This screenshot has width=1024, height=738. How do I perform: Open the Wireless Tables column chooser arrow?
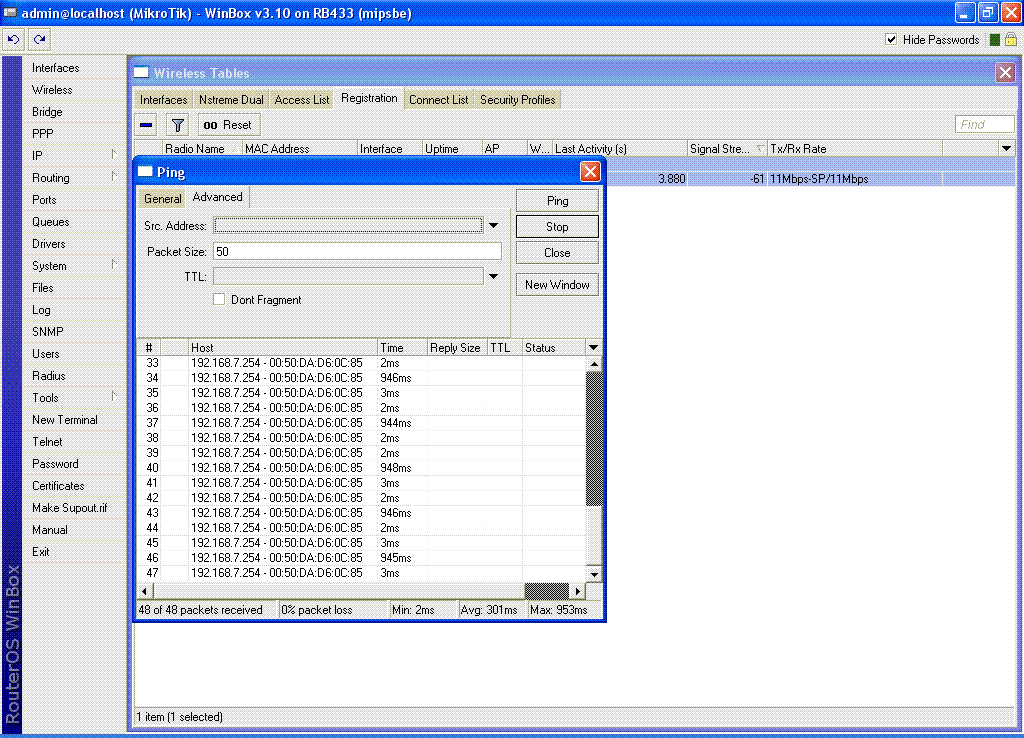coord(1006,149)
